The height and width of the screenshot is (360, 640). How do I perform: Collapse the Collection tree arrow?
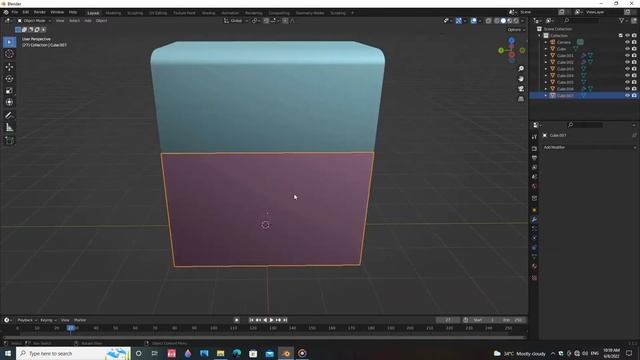540,36
